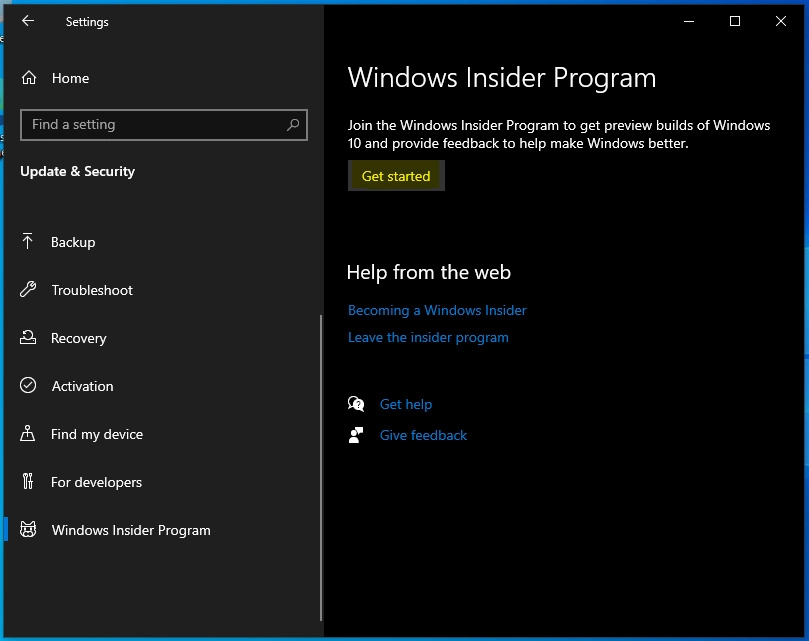
Task: Click the Settings window title text
Action: 87,22
